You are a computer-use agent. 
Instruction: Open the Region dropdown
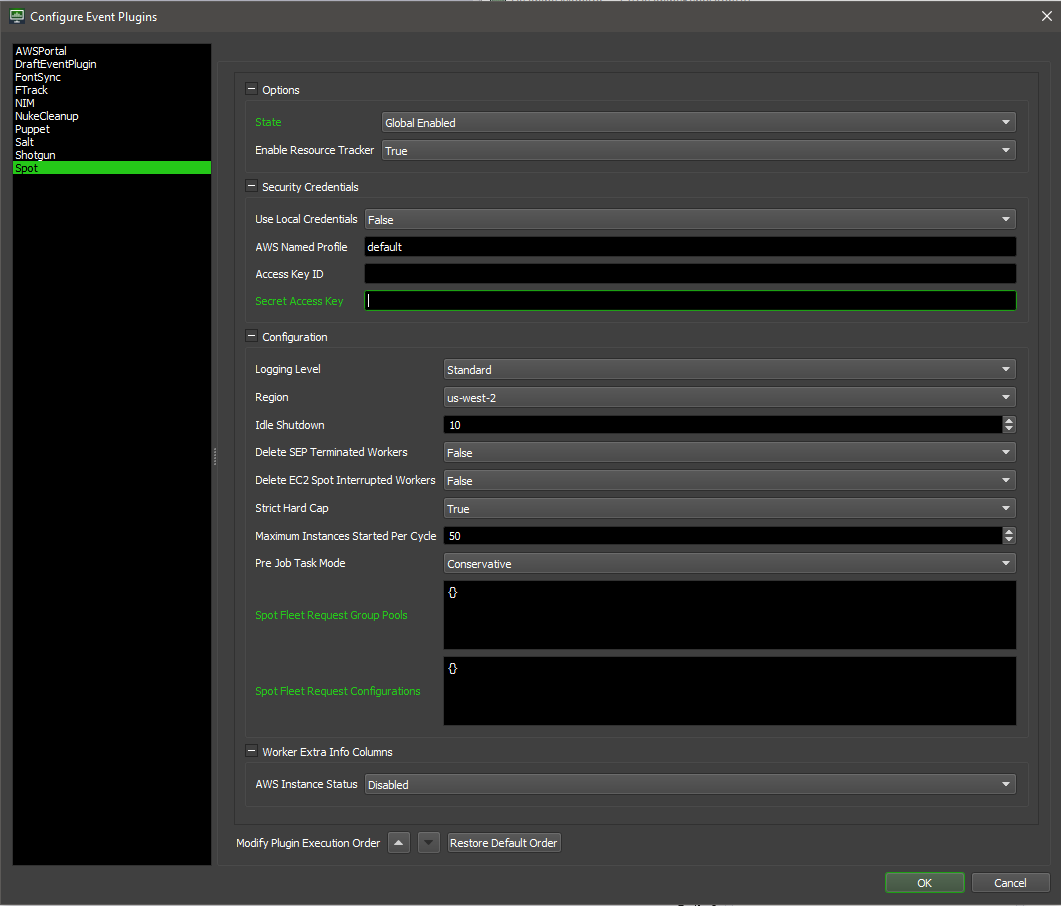pyautogui.click(x=729, y=397)
